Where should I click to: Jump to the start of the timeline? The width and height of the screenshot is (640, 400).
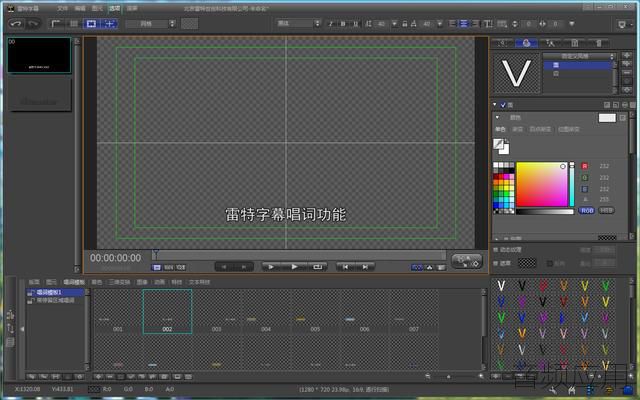point(345,267)
